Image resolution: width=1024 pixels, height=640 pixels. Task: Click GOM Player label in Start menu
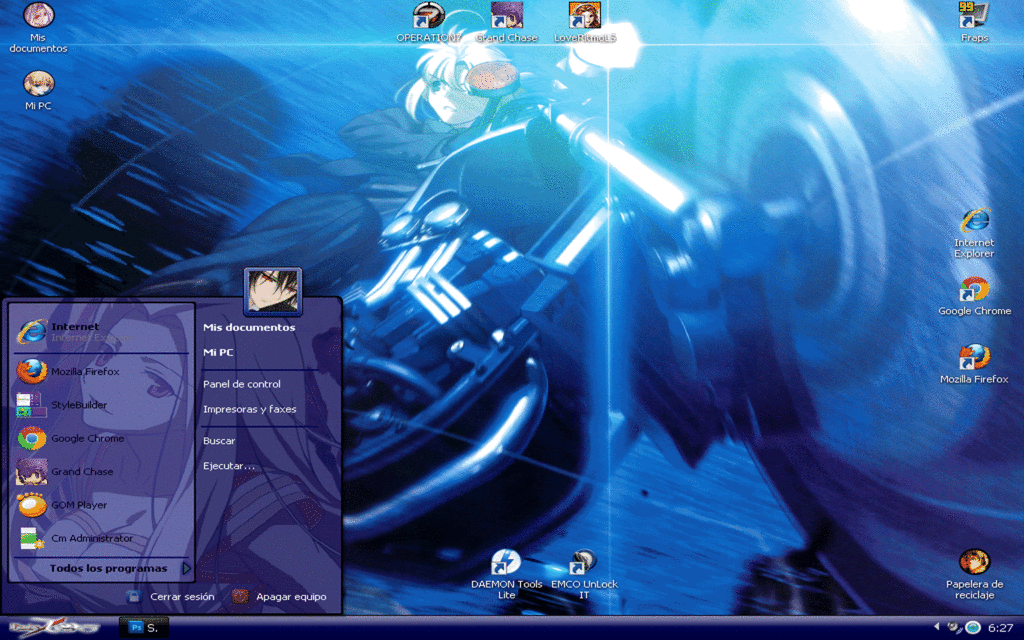79,505
